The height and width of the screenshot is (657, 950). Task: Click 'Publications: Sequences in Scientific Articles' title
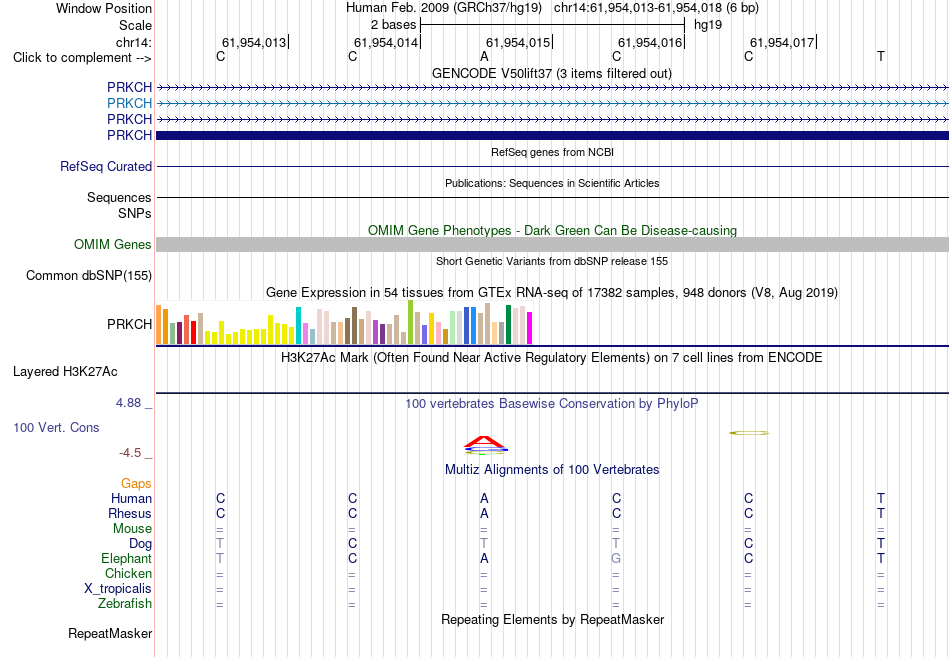(x=552, y=183)
